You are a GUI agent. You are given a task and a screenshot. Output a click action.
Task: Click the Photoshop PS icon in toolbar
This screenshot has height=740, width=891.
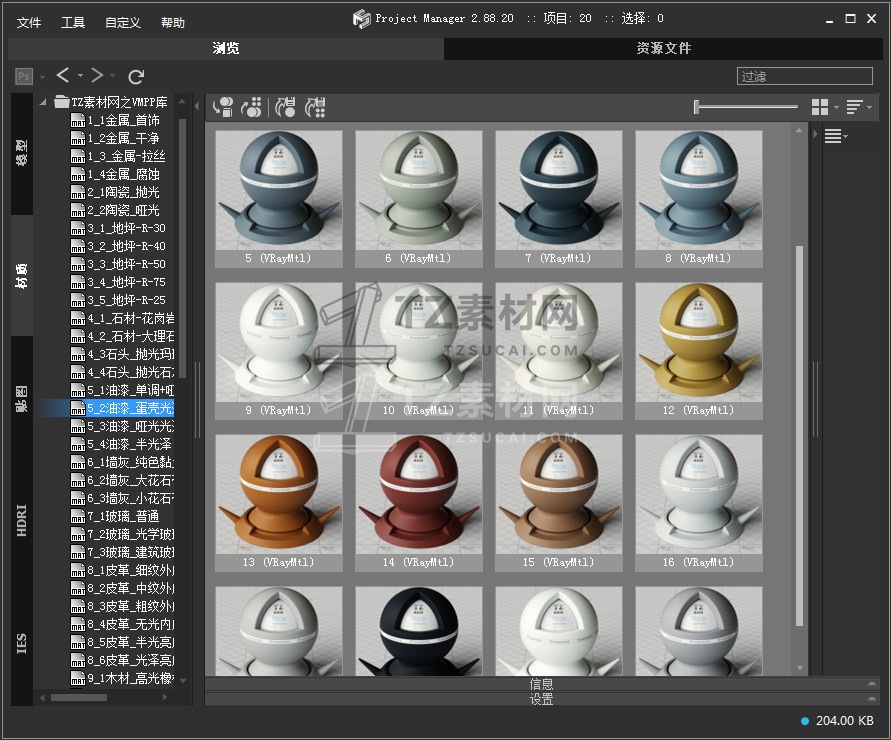[x=24, y=76]
